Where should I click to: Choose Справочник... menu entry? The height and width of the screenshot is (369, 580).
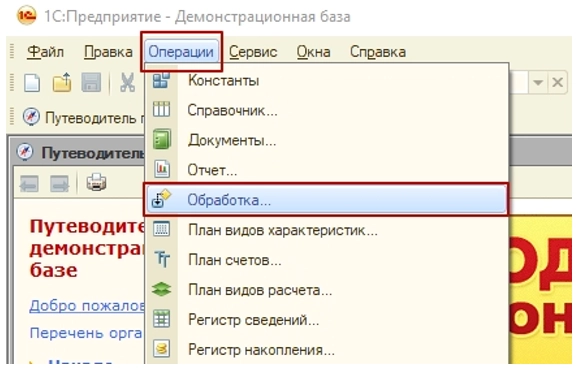326,110
